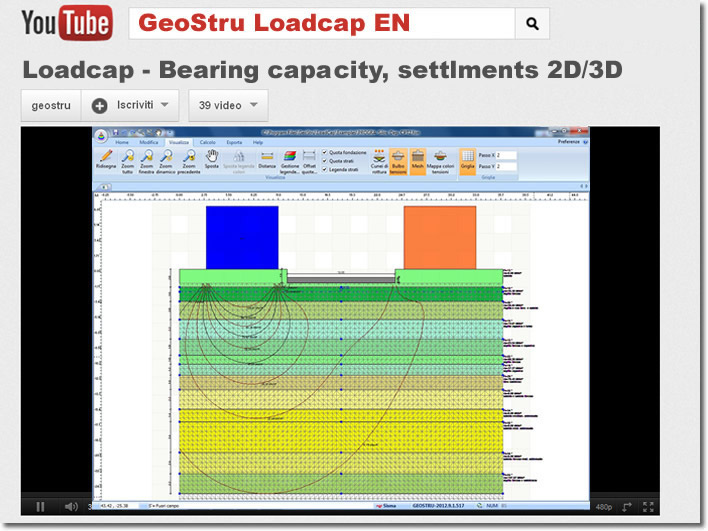708x531 pixels.
Task: Open the Modifica ribbon tab
Action: pos(149,142)
